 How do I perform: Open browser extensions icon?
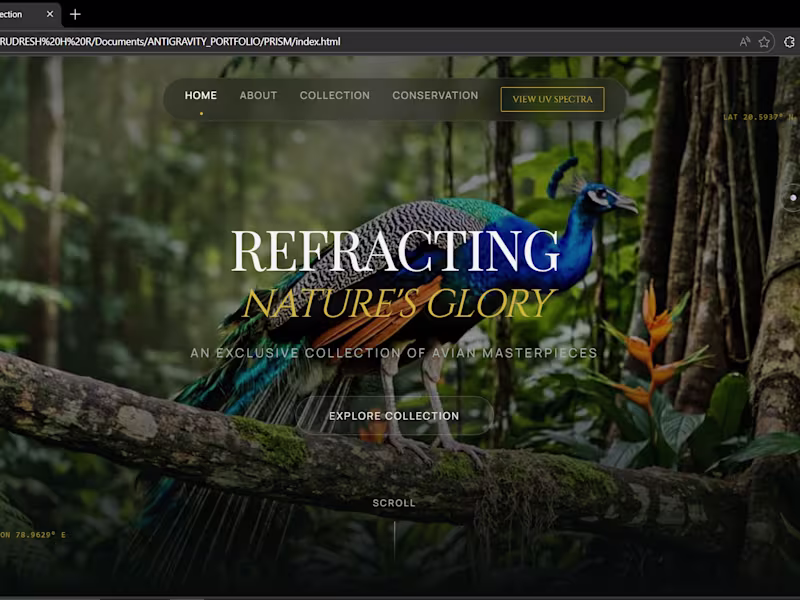[x=789, y=42]
